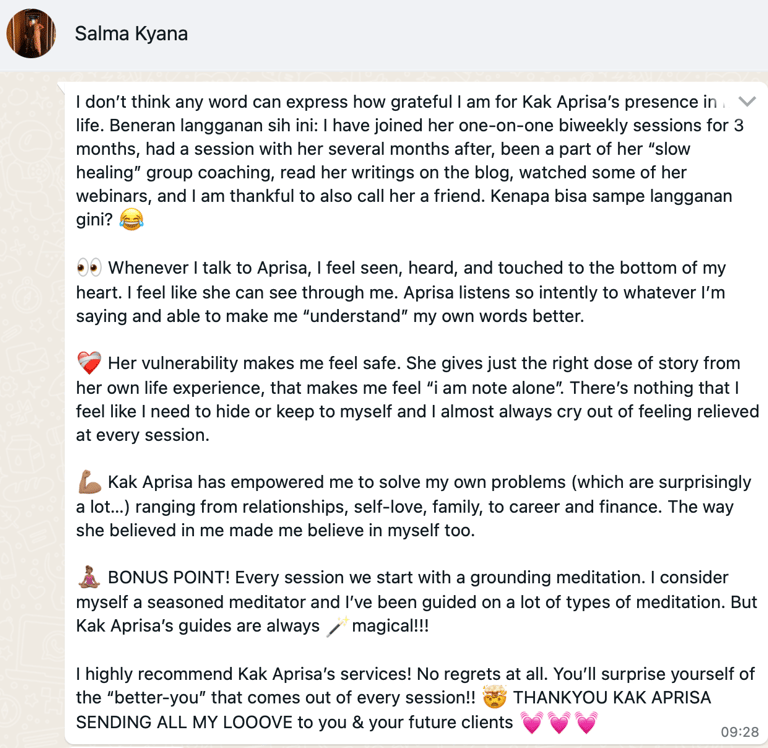This screenshot has height=748, width=768.
Task: Click the flexed bicep emoji
Action: (89, 483)
